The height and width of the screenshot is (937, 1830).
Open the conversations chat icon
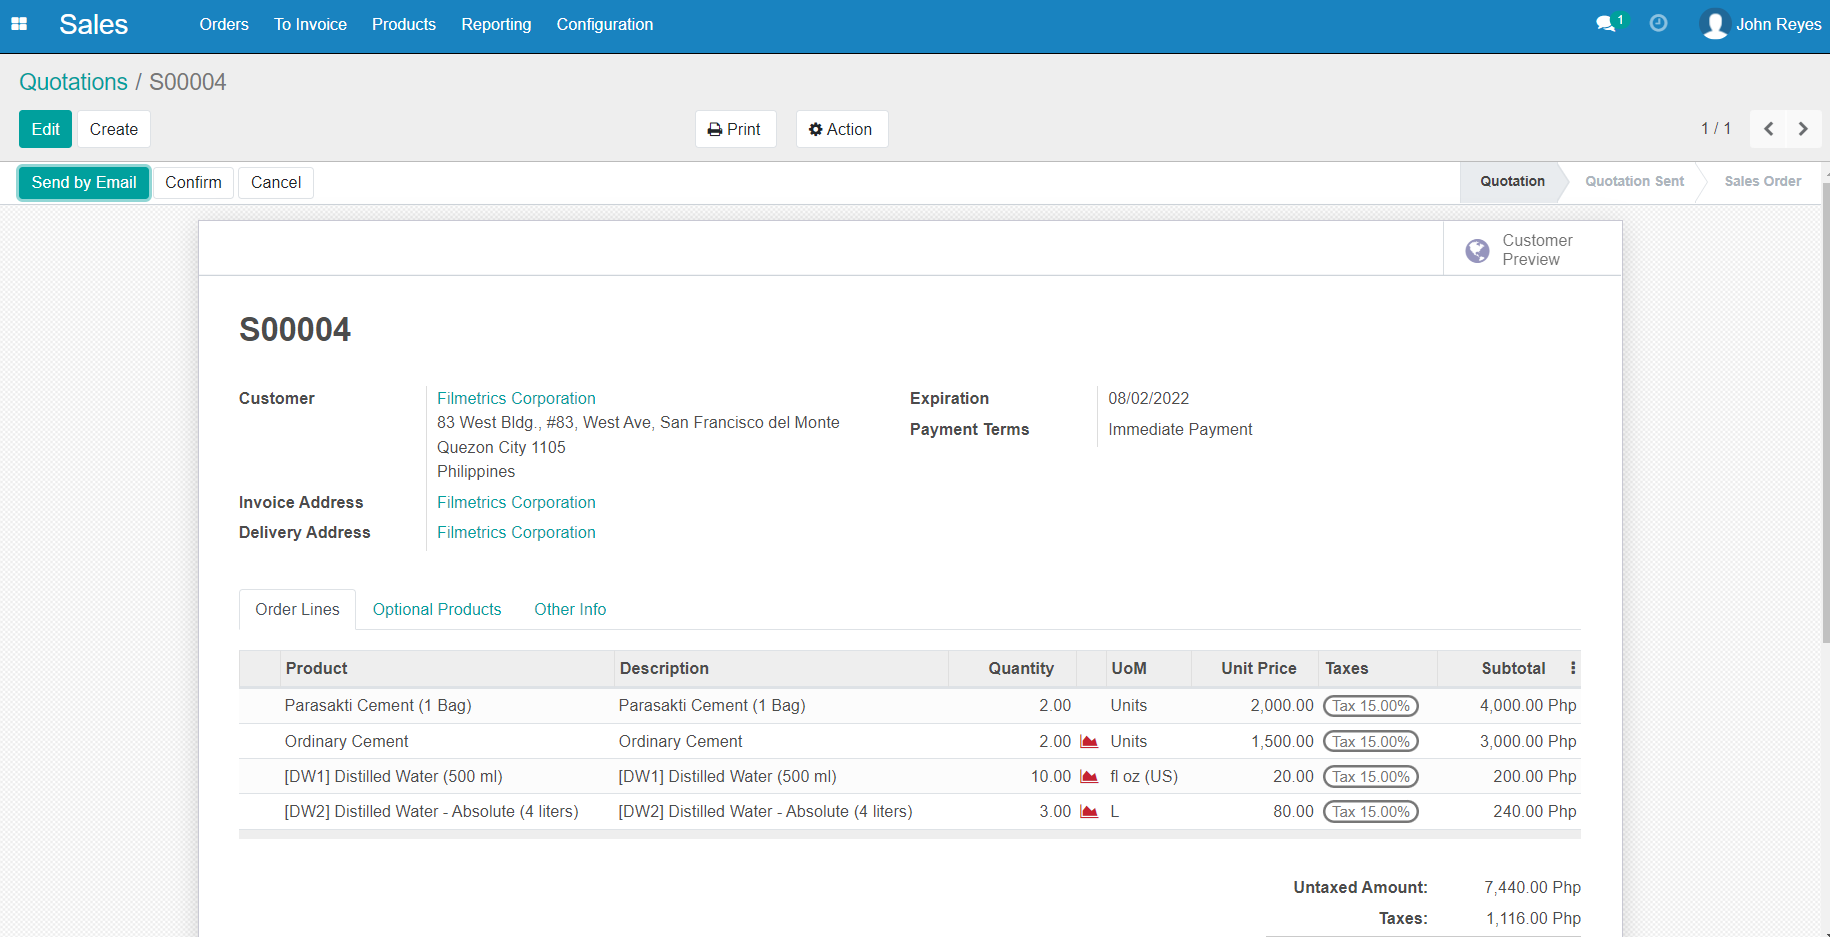tap(1606, 24)
